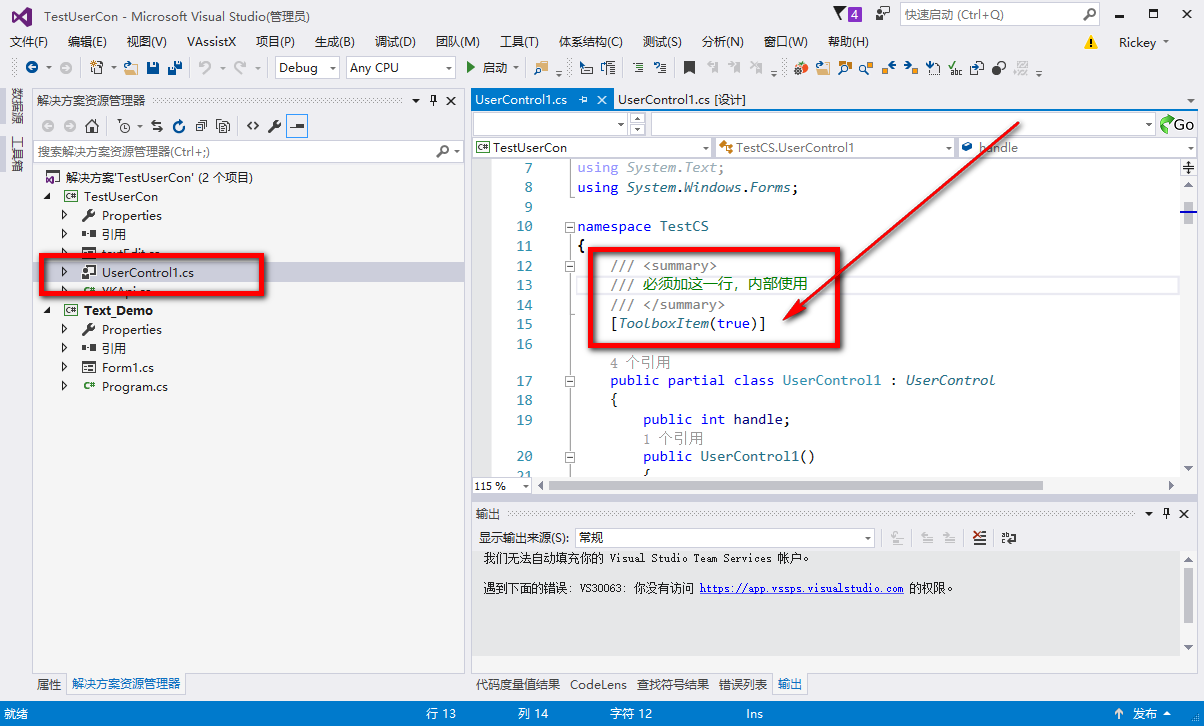The height and width of the screenshot is (726, 1204).
Task: Open the 115 % zoom dropdown
Action: tap(503, 485)
